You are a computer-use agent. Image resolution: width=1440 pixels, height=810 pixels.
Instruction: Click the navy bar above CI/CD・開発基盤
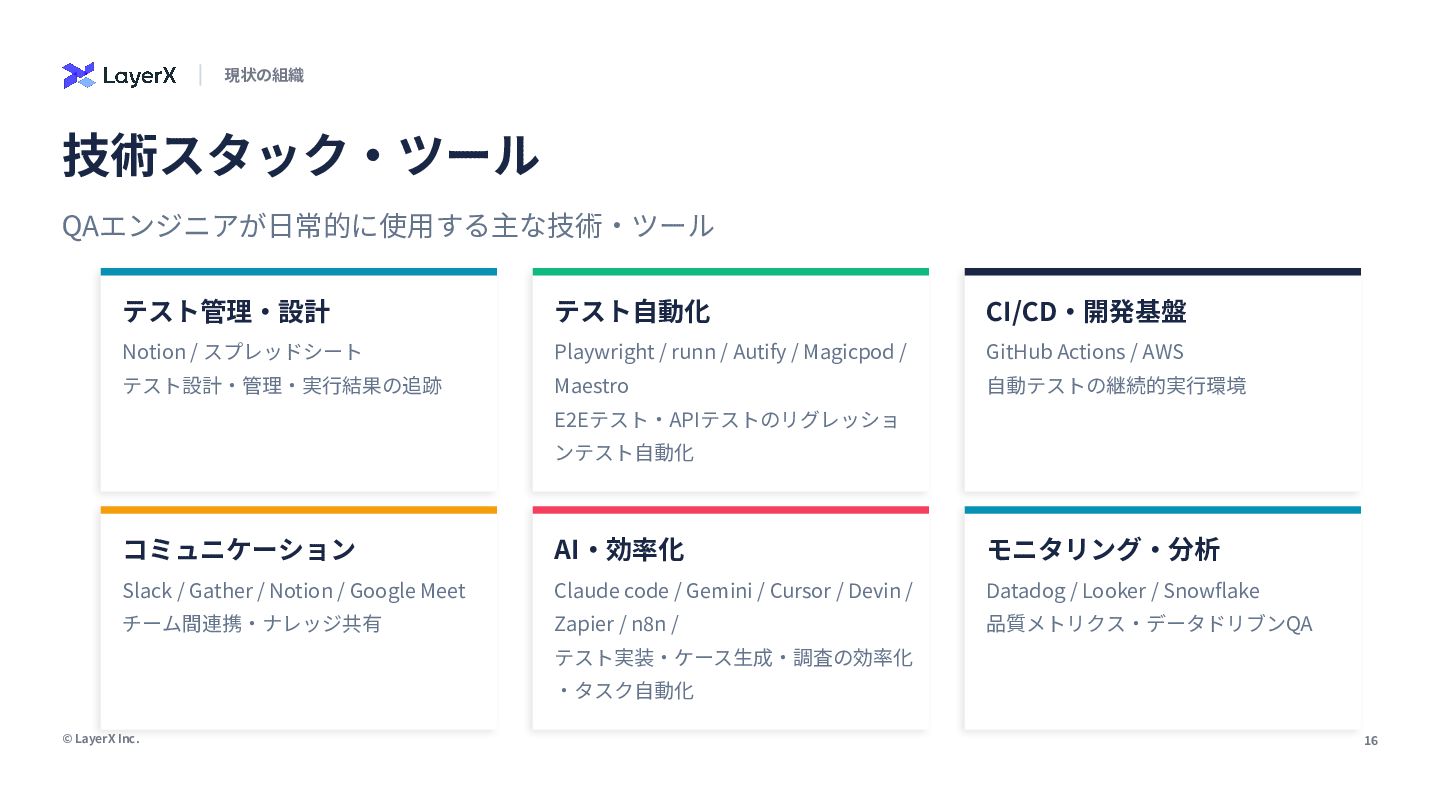click(1162, 272)
